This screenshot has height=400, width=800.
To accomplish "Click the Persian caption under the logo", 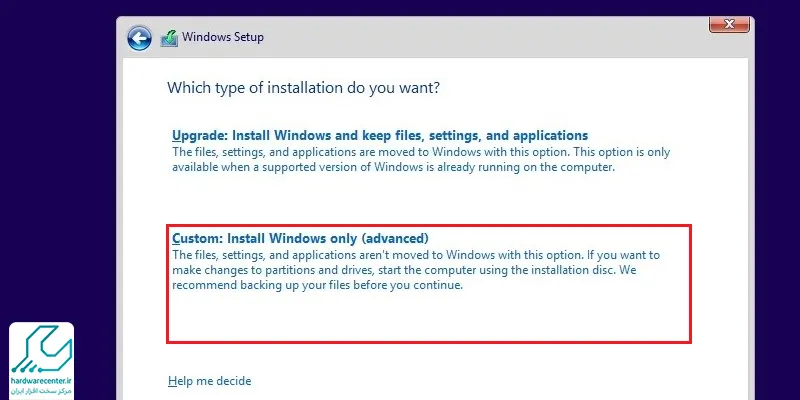I will [41, 391].
